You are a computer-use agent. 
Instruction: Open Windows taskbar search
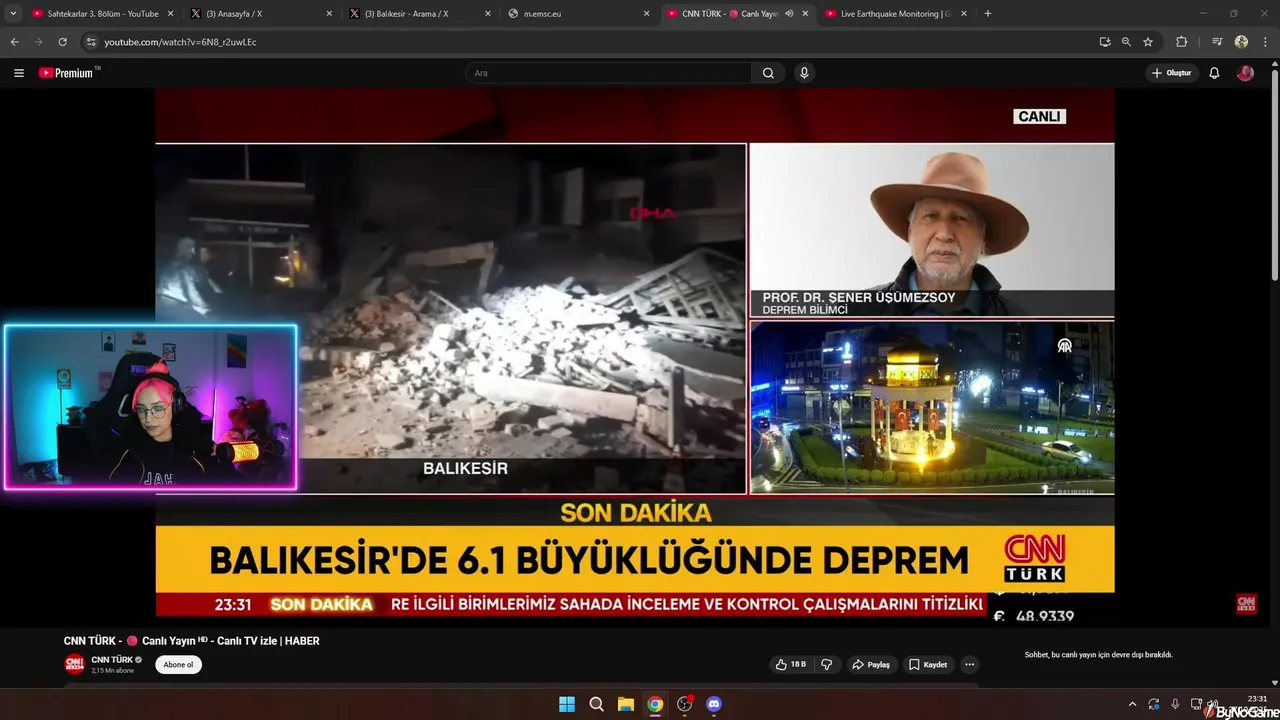[596, 704]
